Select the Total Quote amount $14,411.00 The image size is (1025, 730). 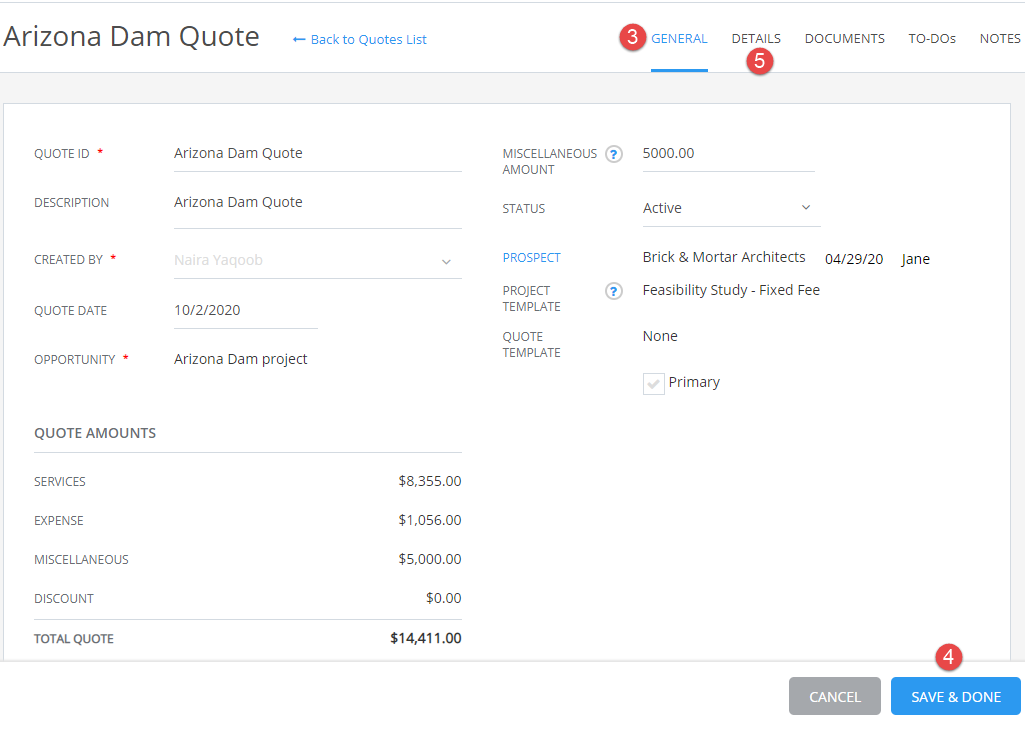[x=426, y=639]
